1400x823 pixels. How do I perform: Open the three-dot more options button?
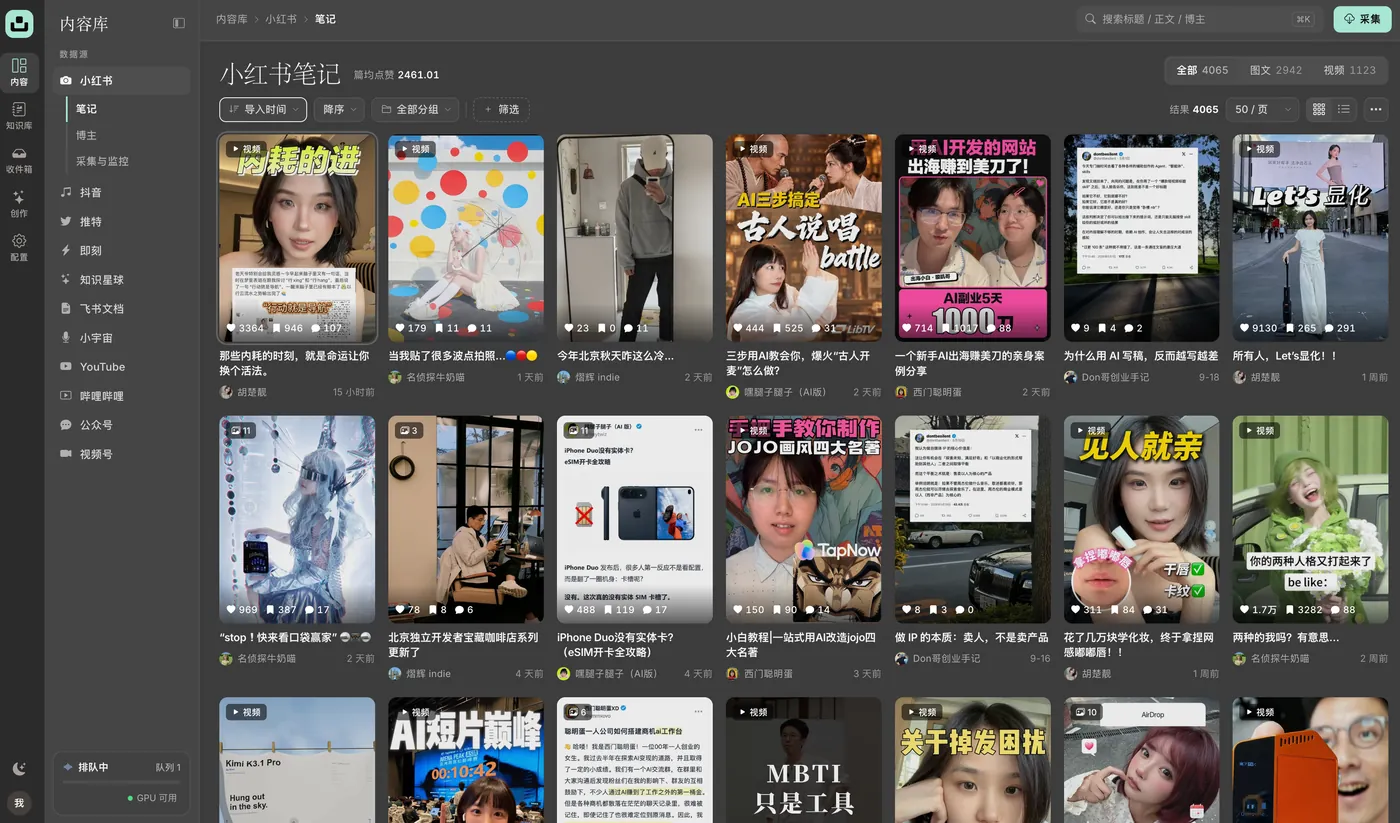[x=1376, y=109]
